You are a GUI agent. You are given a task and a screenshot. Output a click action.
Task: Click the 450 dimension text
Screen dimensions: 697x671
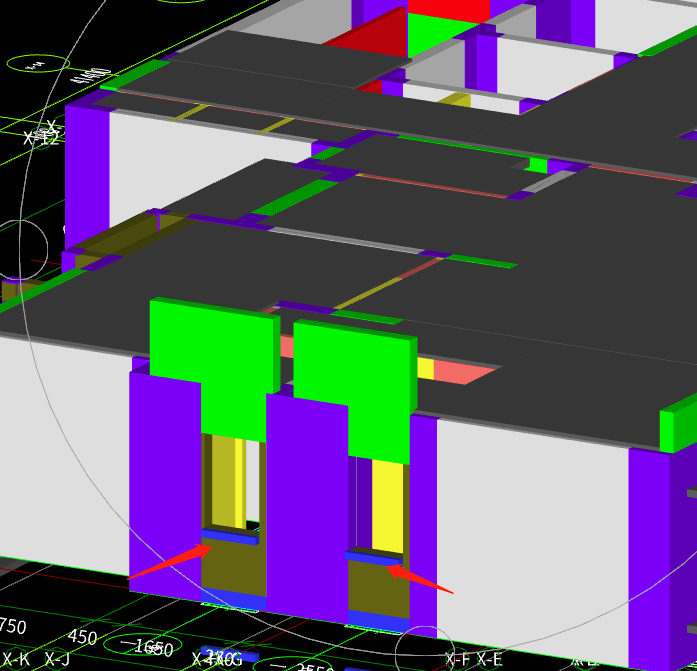pyautogui.click(x=82, y=638)
